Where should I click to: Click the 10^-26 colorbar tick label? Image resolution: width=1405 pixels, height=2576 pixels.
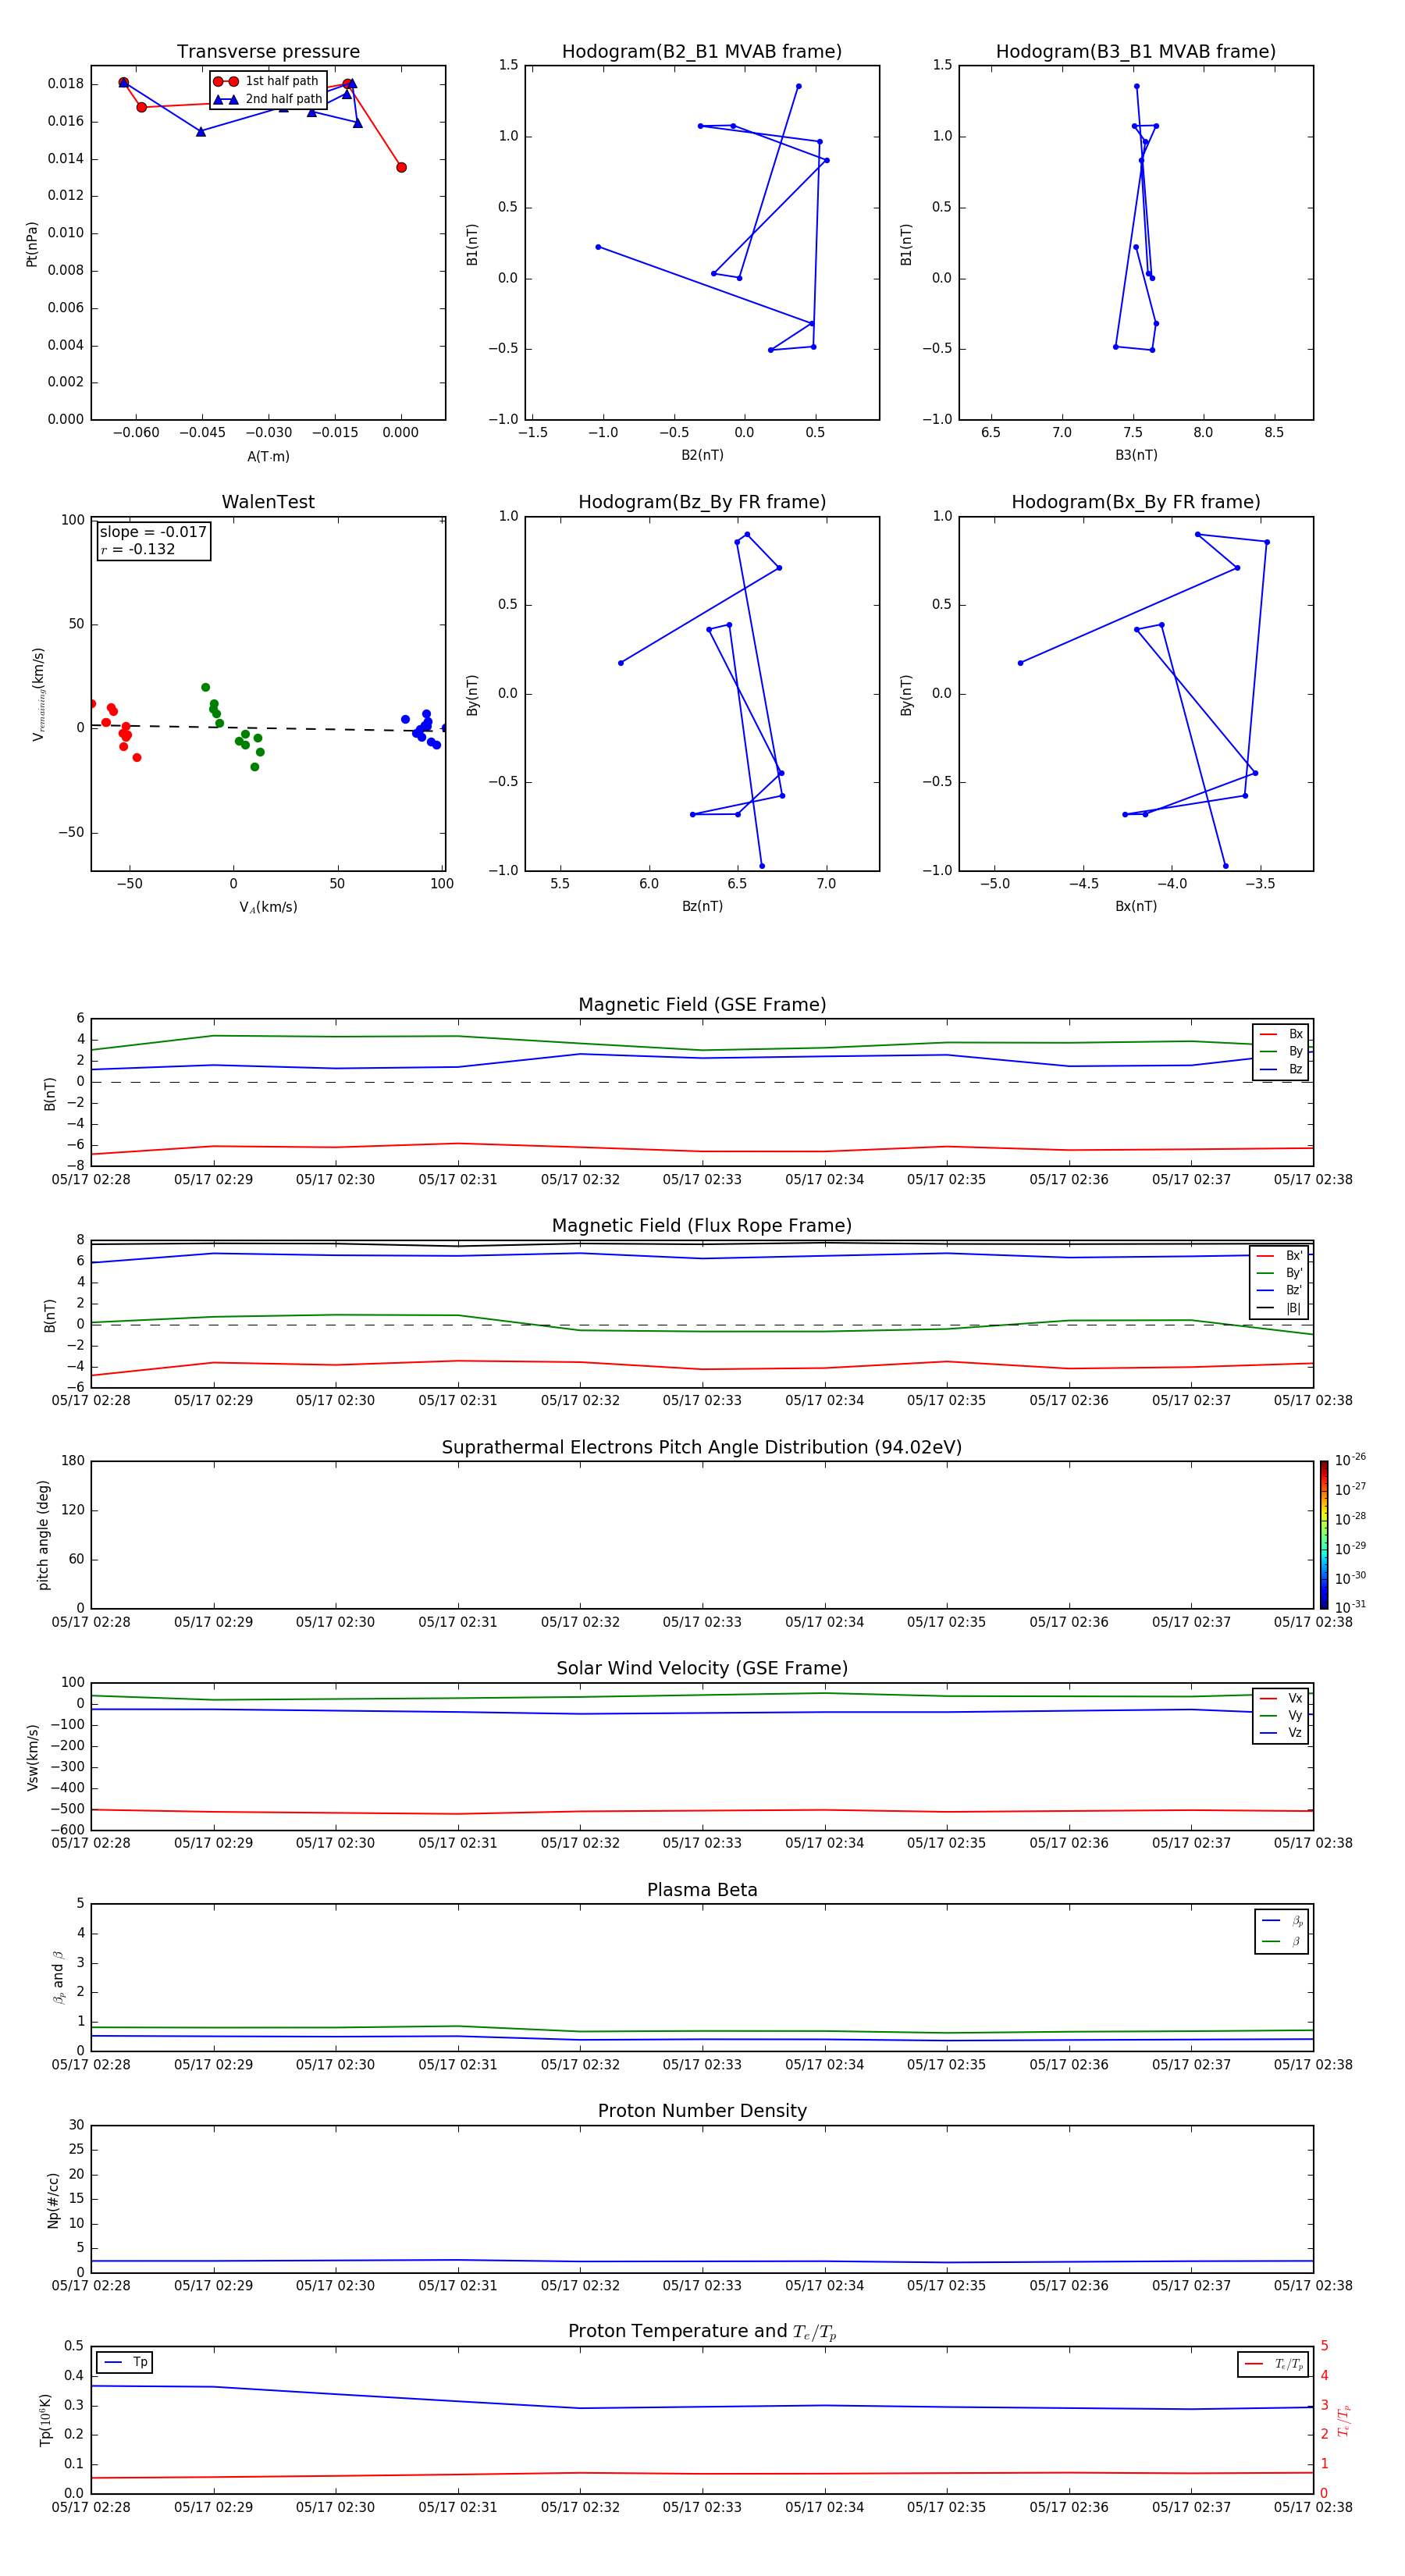pyautogui.click(x=1350, y=1460)
